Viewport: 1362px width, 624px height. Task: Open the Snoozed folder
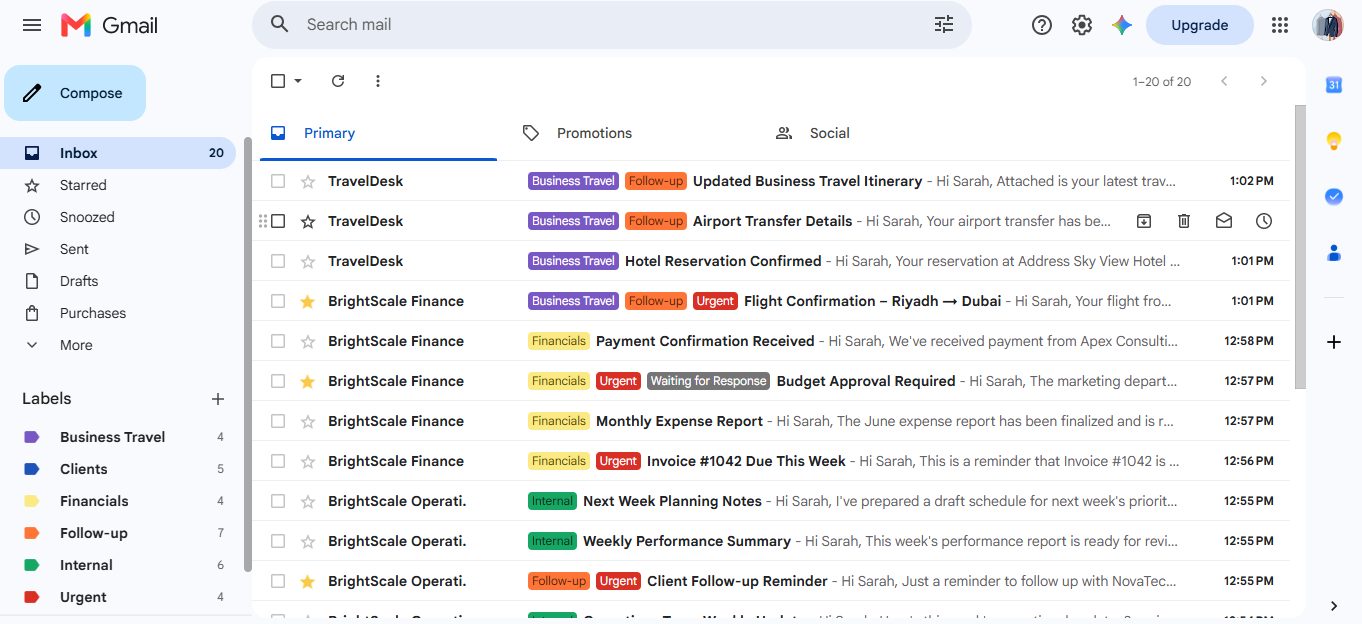[118, 217]
